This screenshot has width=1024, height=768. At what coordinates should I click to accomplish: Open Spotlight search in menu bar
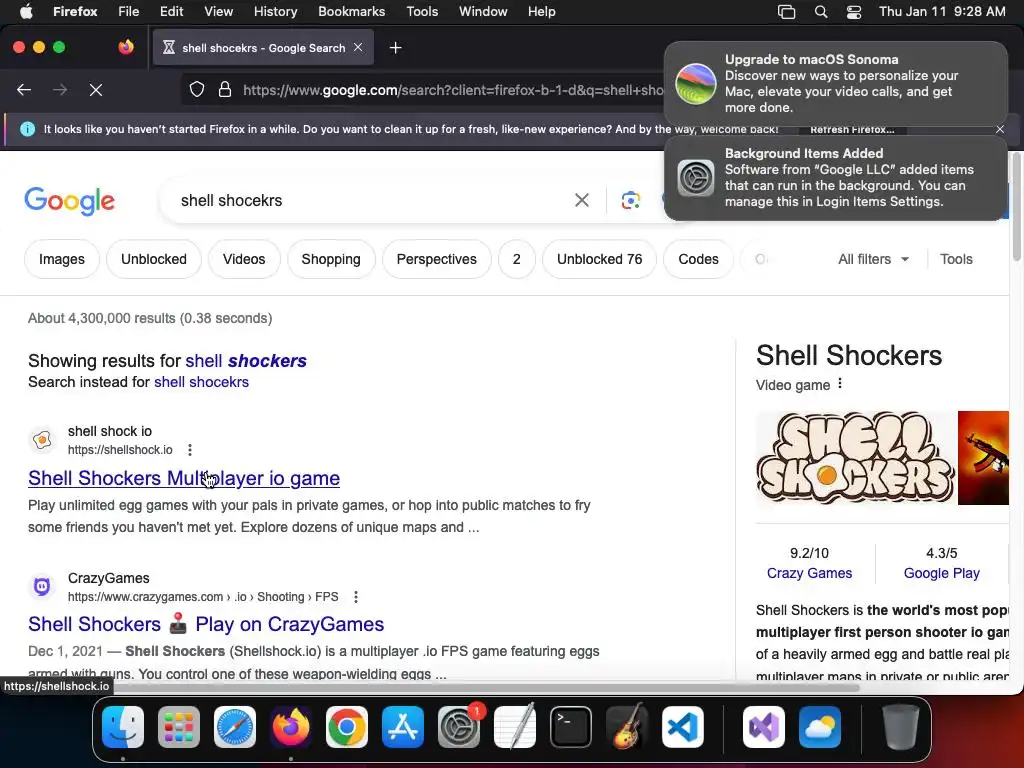click(x=821, y=11)
